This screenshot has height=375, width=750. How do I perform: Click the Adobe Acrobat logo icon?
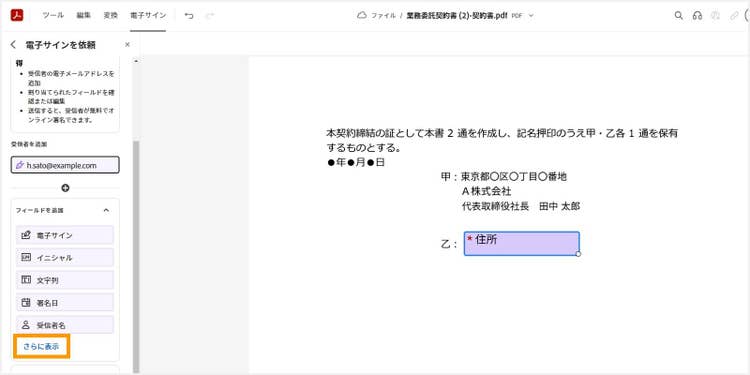click(17, 15)
